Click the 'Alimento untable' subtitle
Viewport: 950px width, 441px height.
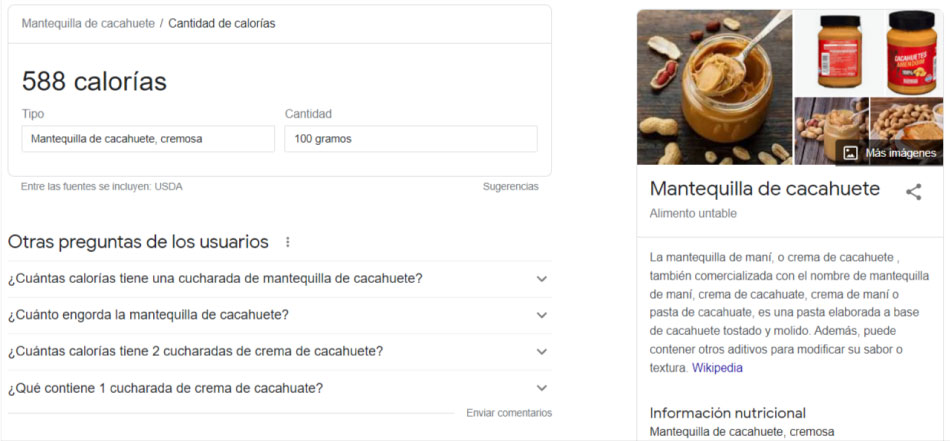point(693,213)
